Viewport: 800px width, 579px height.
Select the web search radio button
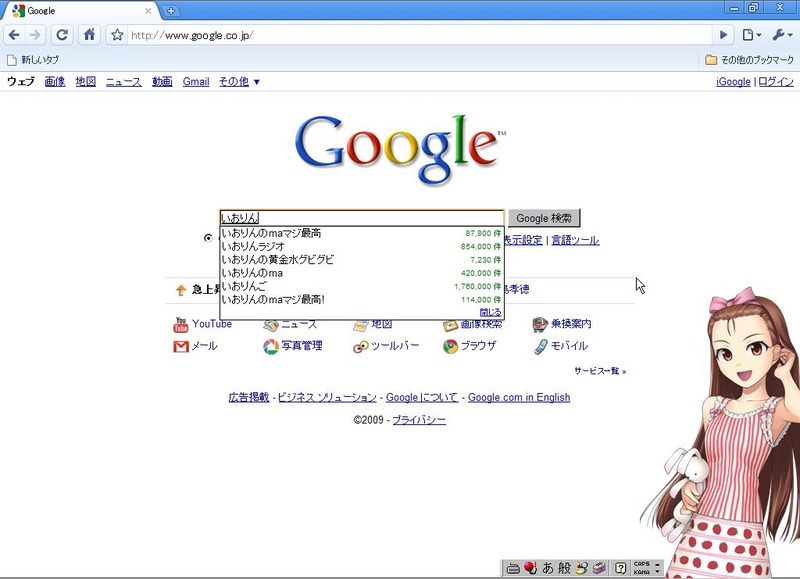[208, 238]
